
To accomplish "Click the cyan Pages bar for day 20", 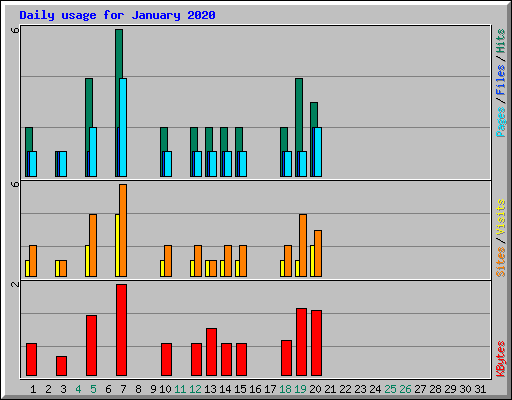I will [318, 152].
